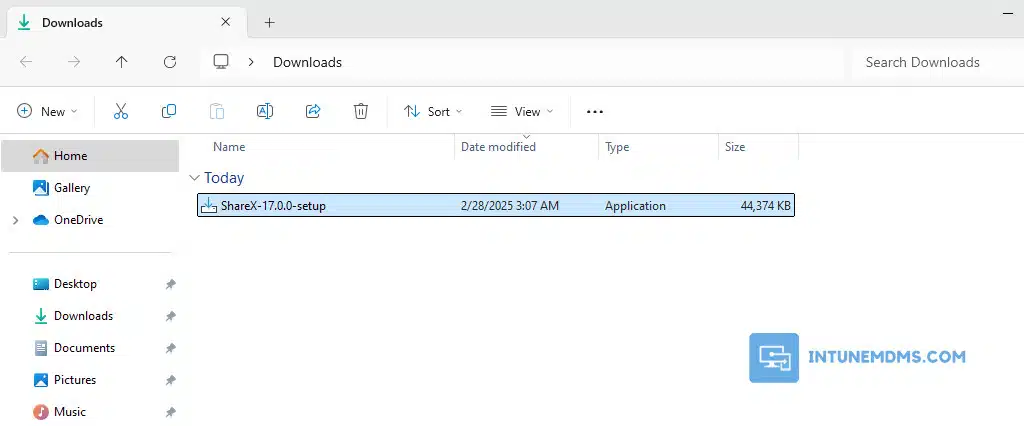1024x426 pixels.
Task: Expand the OneDrive tree node
Action: (15, 220)
